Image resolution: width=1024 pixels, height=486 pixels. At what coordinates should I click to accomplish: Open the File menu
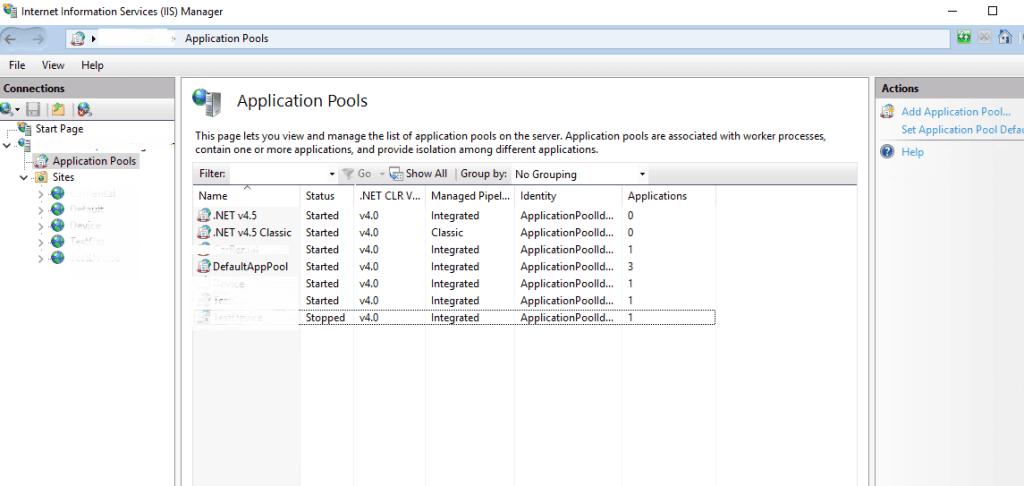coord(17,65)
